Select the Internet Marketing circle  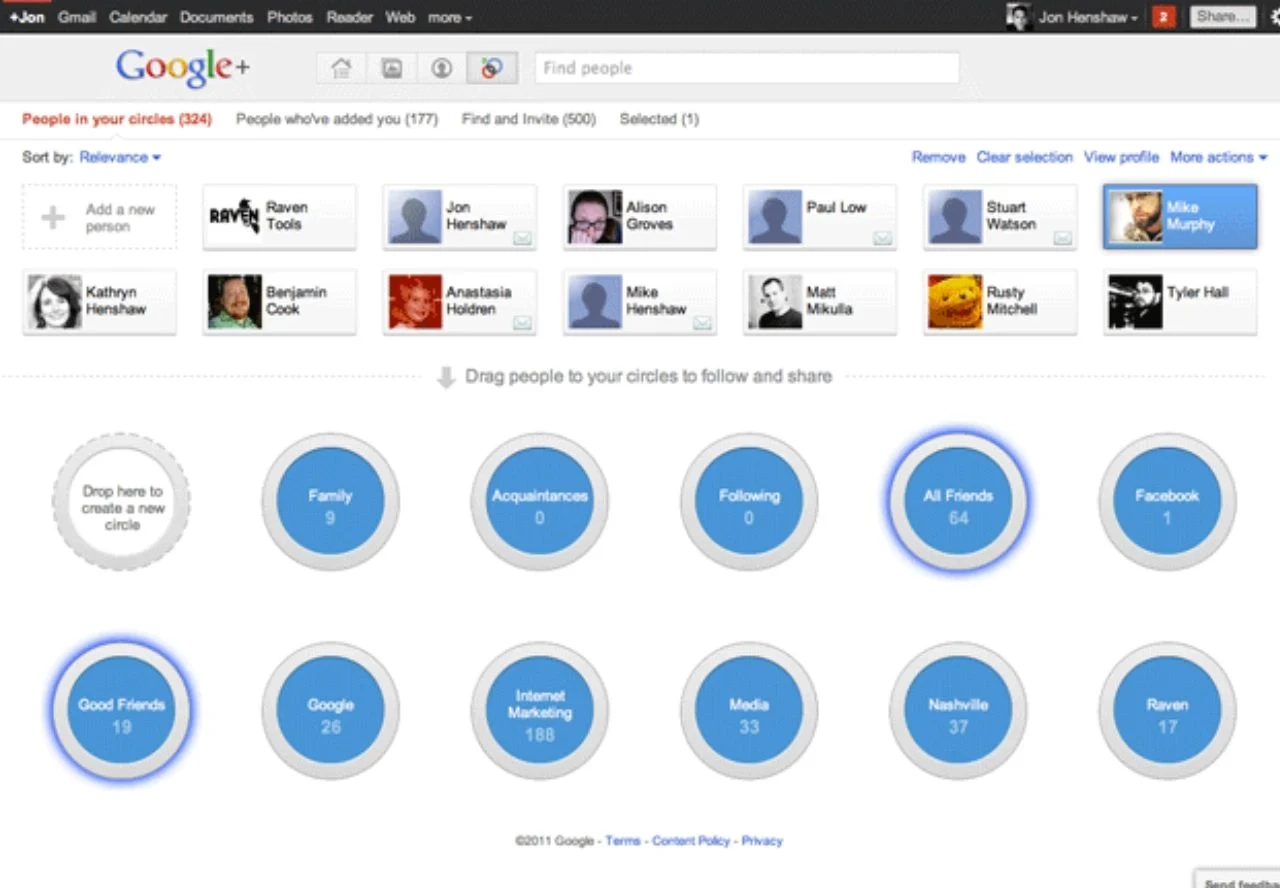coord(539,711)
